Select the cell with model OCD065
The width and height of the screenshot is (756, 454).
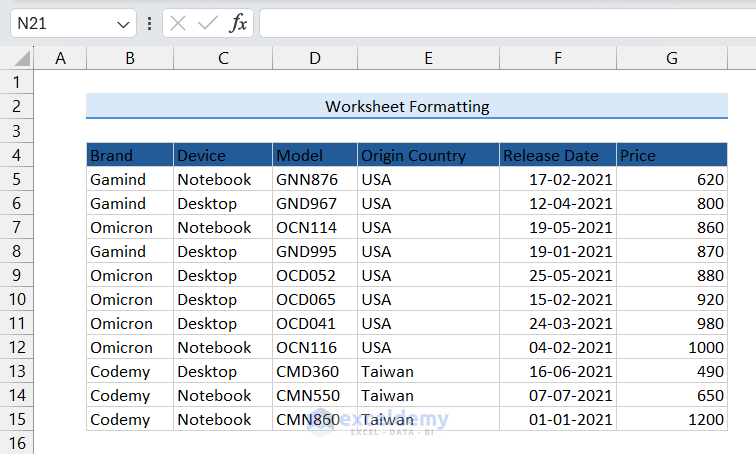pos(315,299)
